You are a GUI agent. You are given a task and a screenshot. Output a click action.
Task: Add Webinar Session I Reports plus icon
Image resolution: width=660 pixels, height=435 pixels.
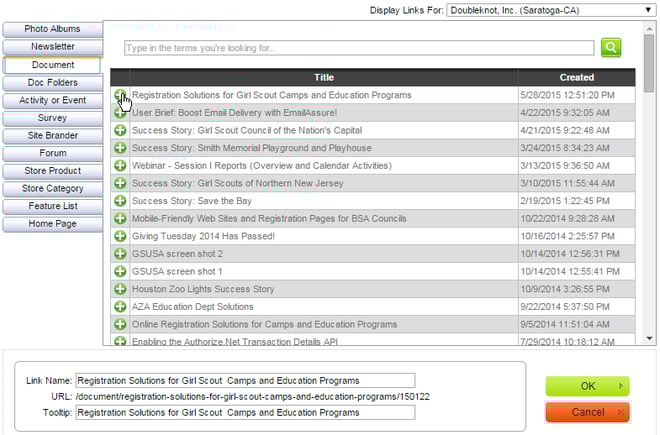(120, 166)
